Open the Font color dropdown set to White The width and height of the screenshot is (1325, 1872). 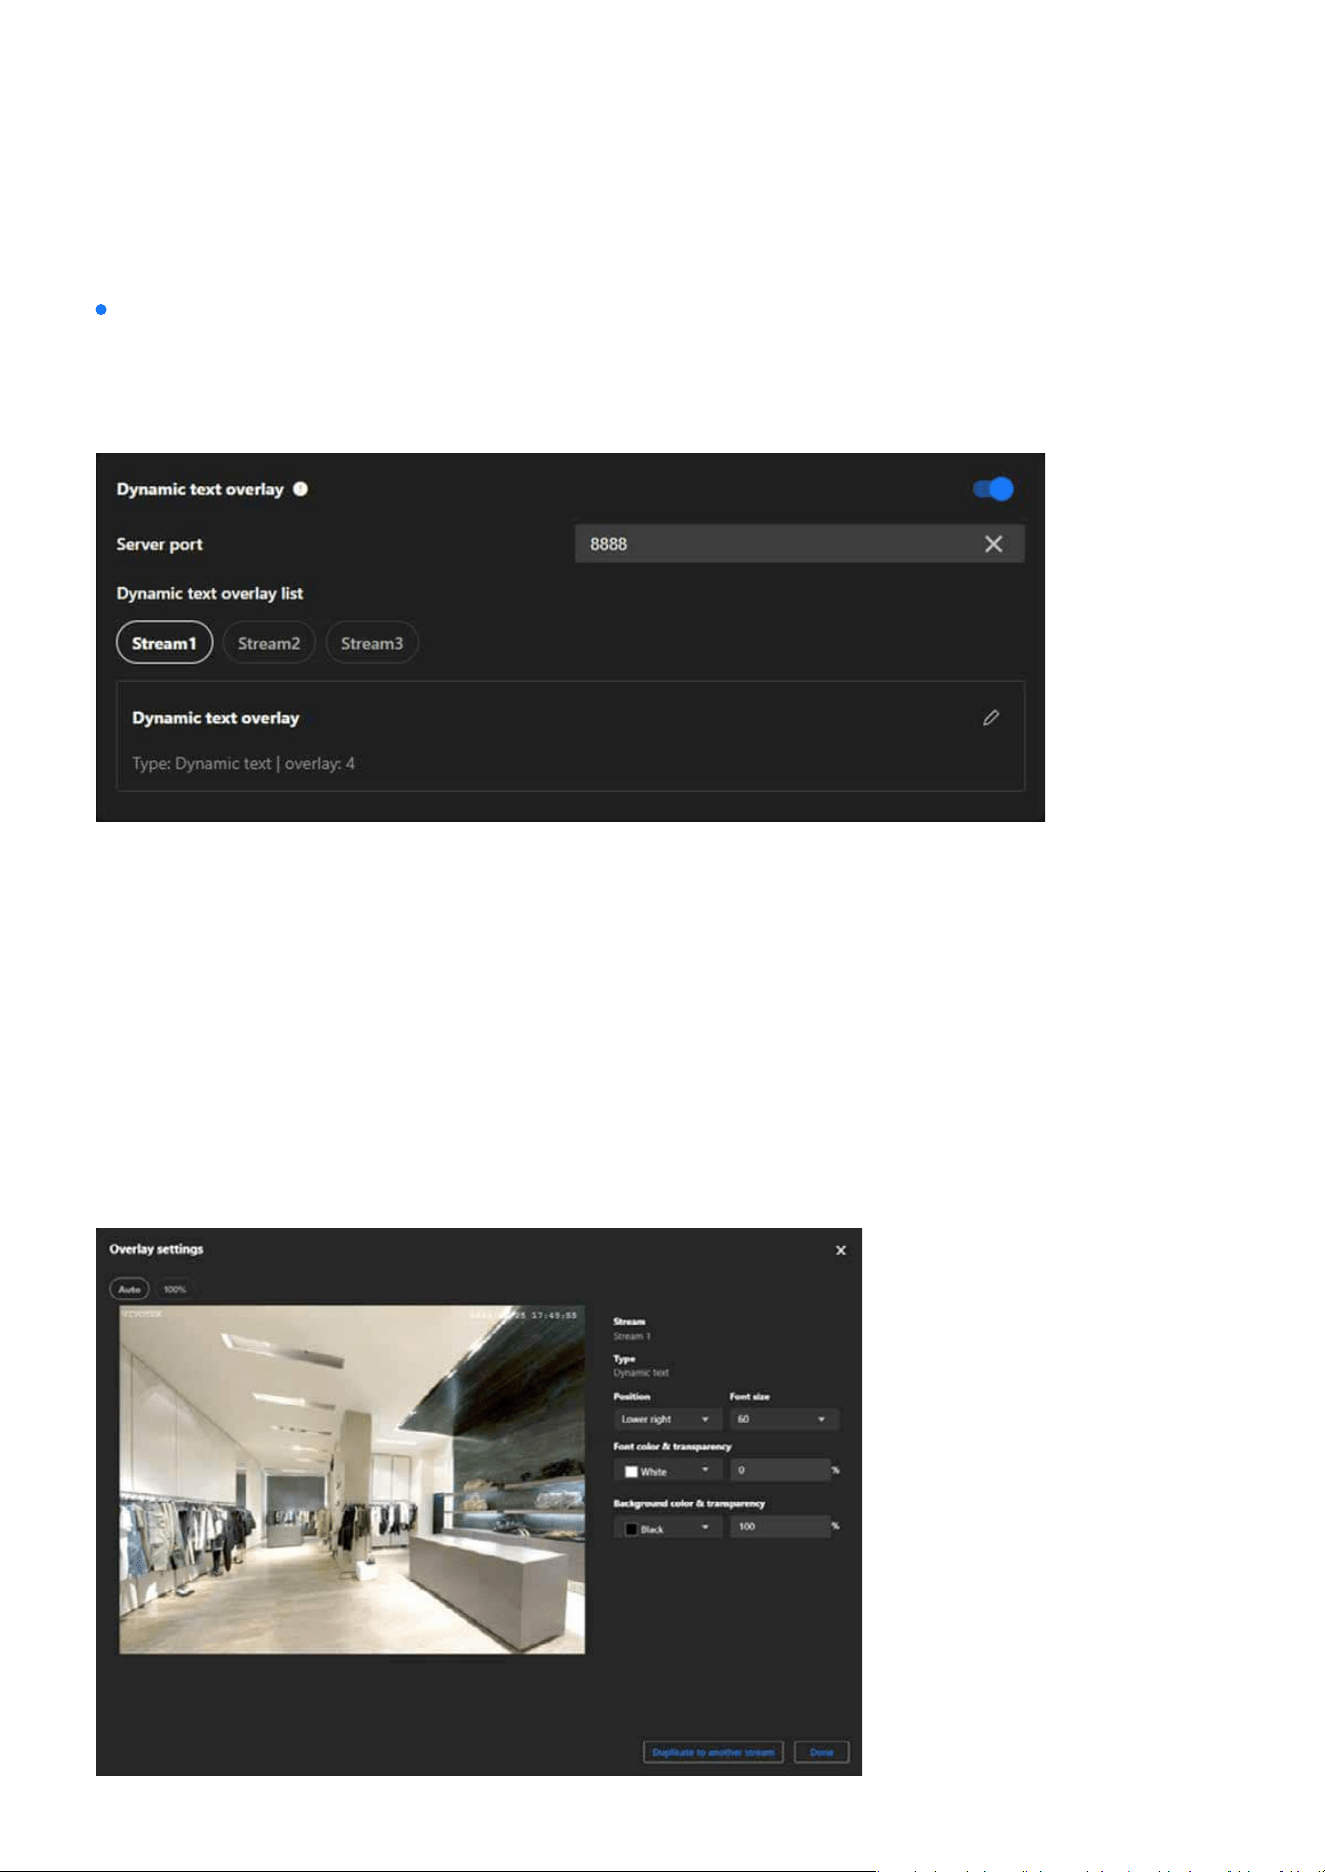[667, 1471]
